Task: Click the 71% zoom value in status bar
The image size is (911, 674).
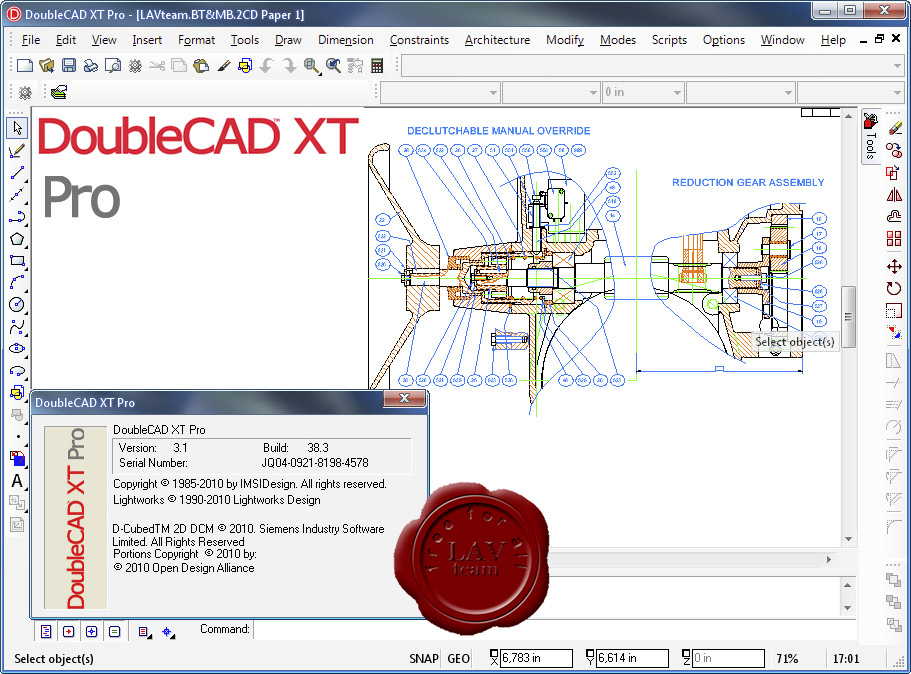Action: pos(787,658)
